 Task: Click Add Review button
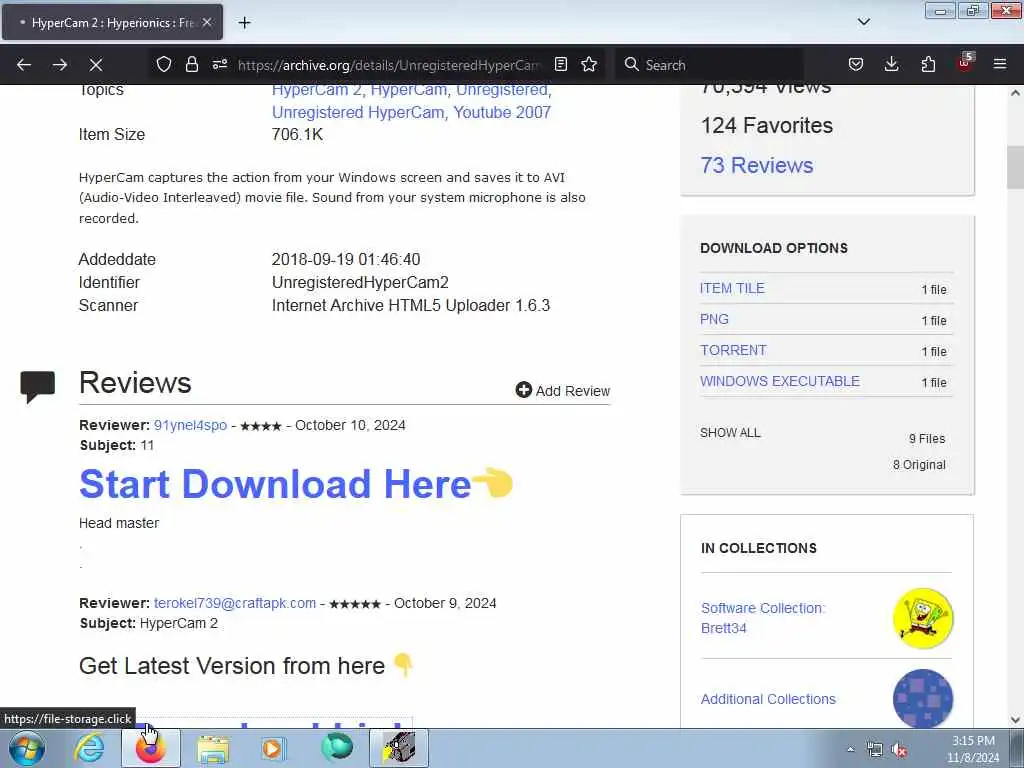[563, 391]
